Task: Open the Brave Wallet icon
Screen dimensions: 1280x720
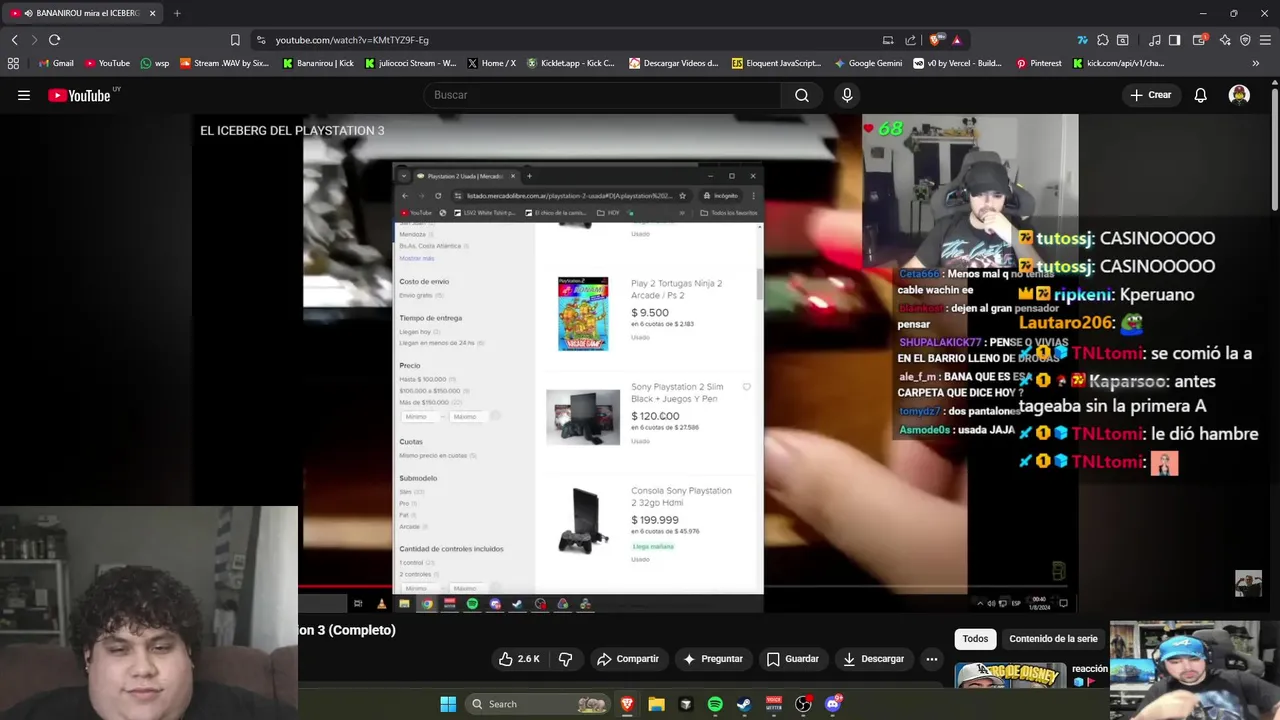Action: (x=1200, y=40)
